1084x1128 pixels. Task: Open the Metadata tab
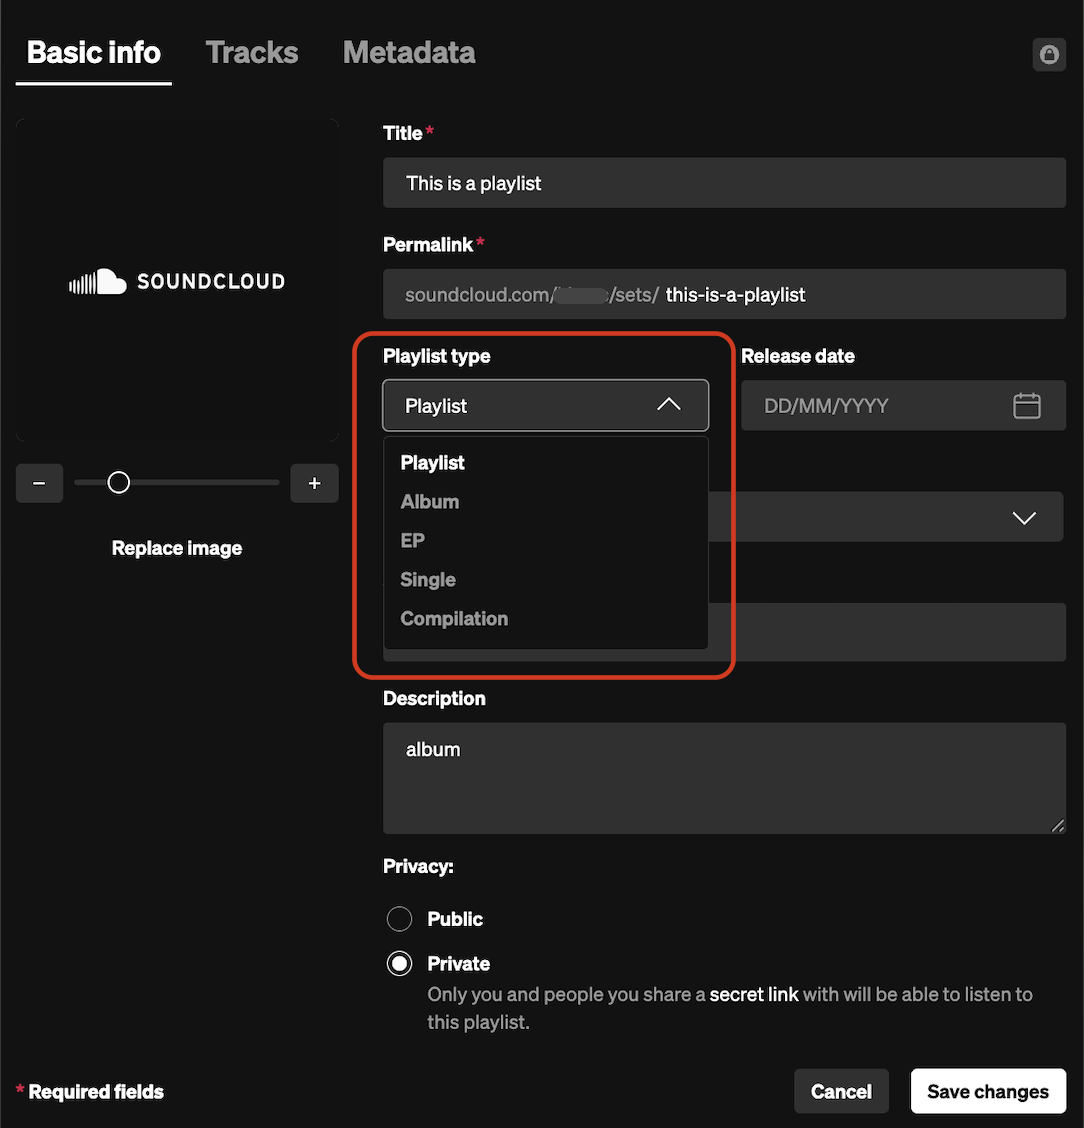409,53
